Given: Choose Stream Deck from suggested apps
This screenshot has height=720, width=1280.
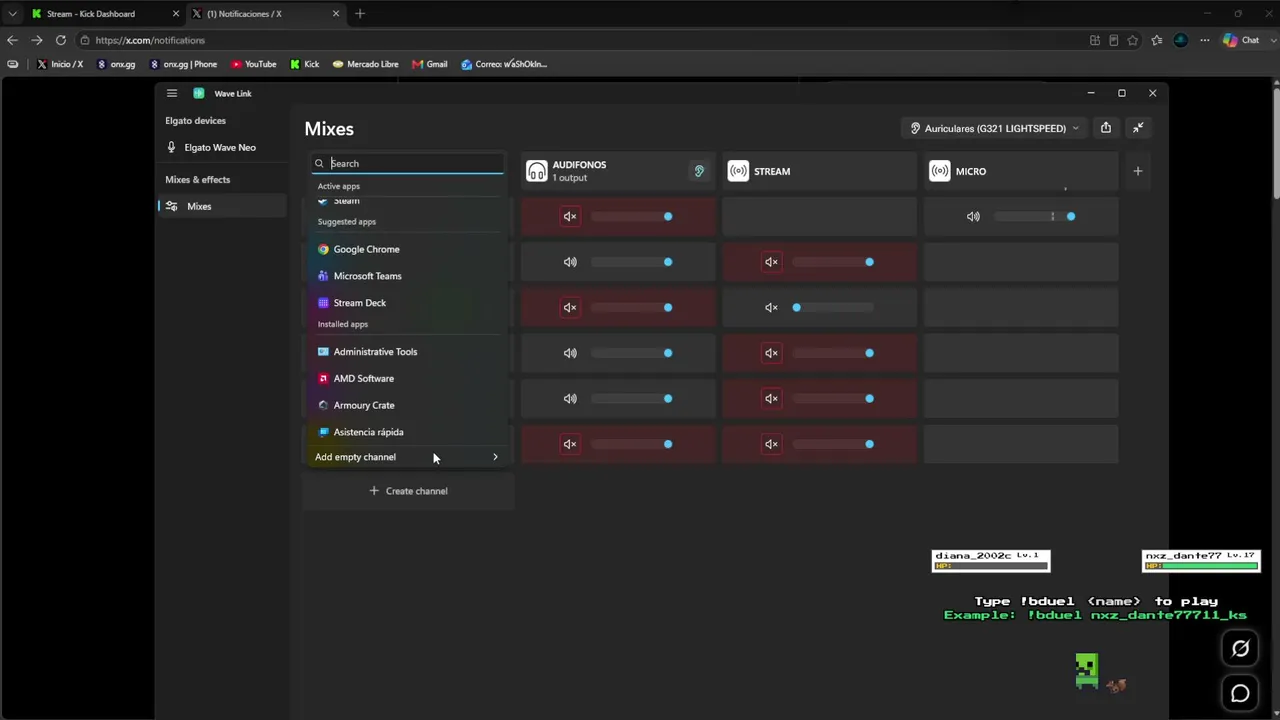Looking at the screenshot, I should coord(408,303).
